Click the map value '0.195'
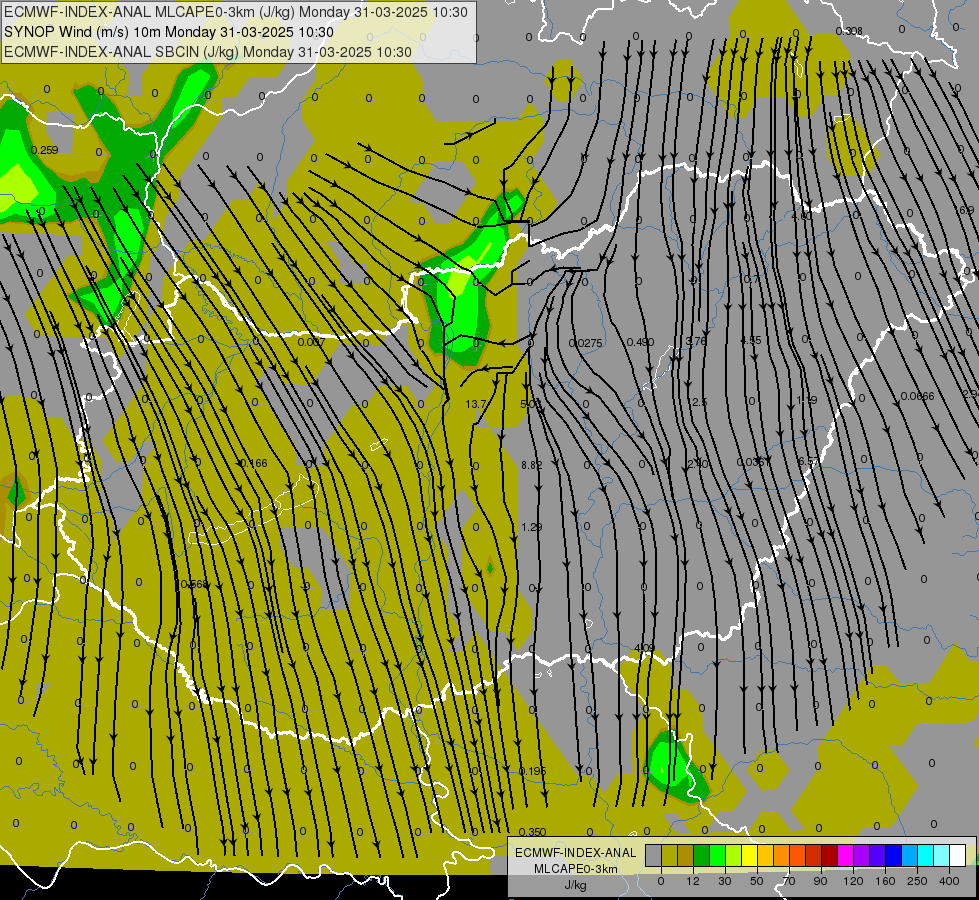This screenshot has width=979, height=900. [533, 771]
